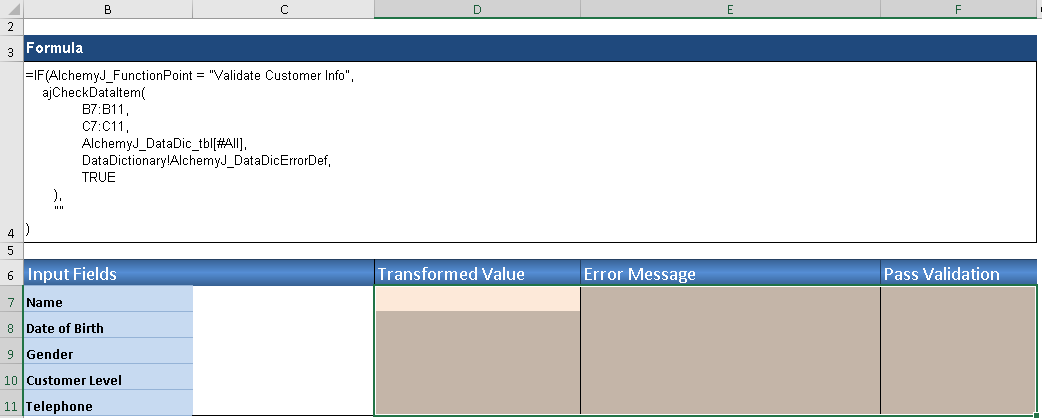This screenshot has width=1042, height=418.
Task: Select the Date of Birth label cell
Action: [x=108, y=327]
